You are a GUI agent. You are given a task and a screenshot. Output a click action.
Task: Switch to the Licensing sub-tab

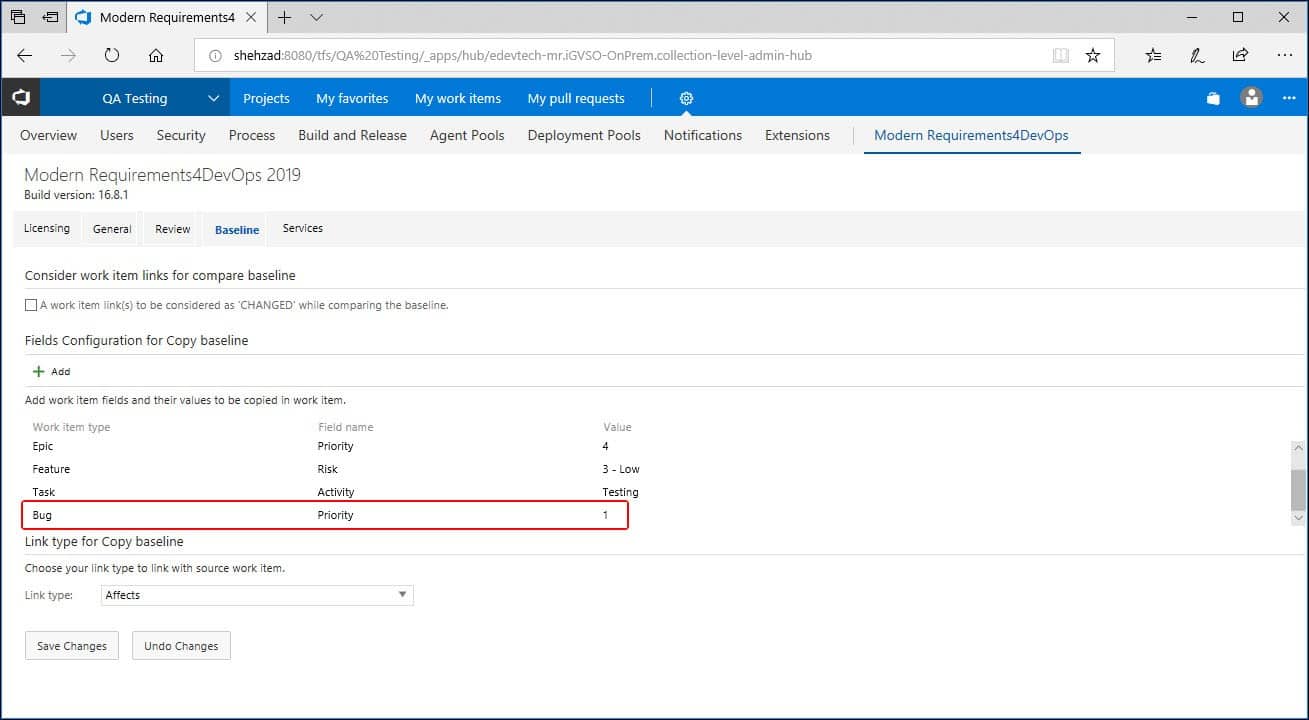(x=47, y=228)
